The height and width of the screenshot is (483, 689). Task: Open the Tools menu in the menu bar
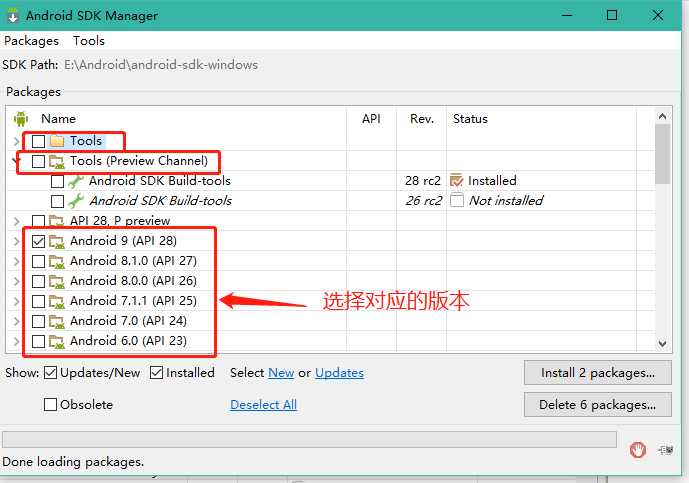click(x=89, y=41)
